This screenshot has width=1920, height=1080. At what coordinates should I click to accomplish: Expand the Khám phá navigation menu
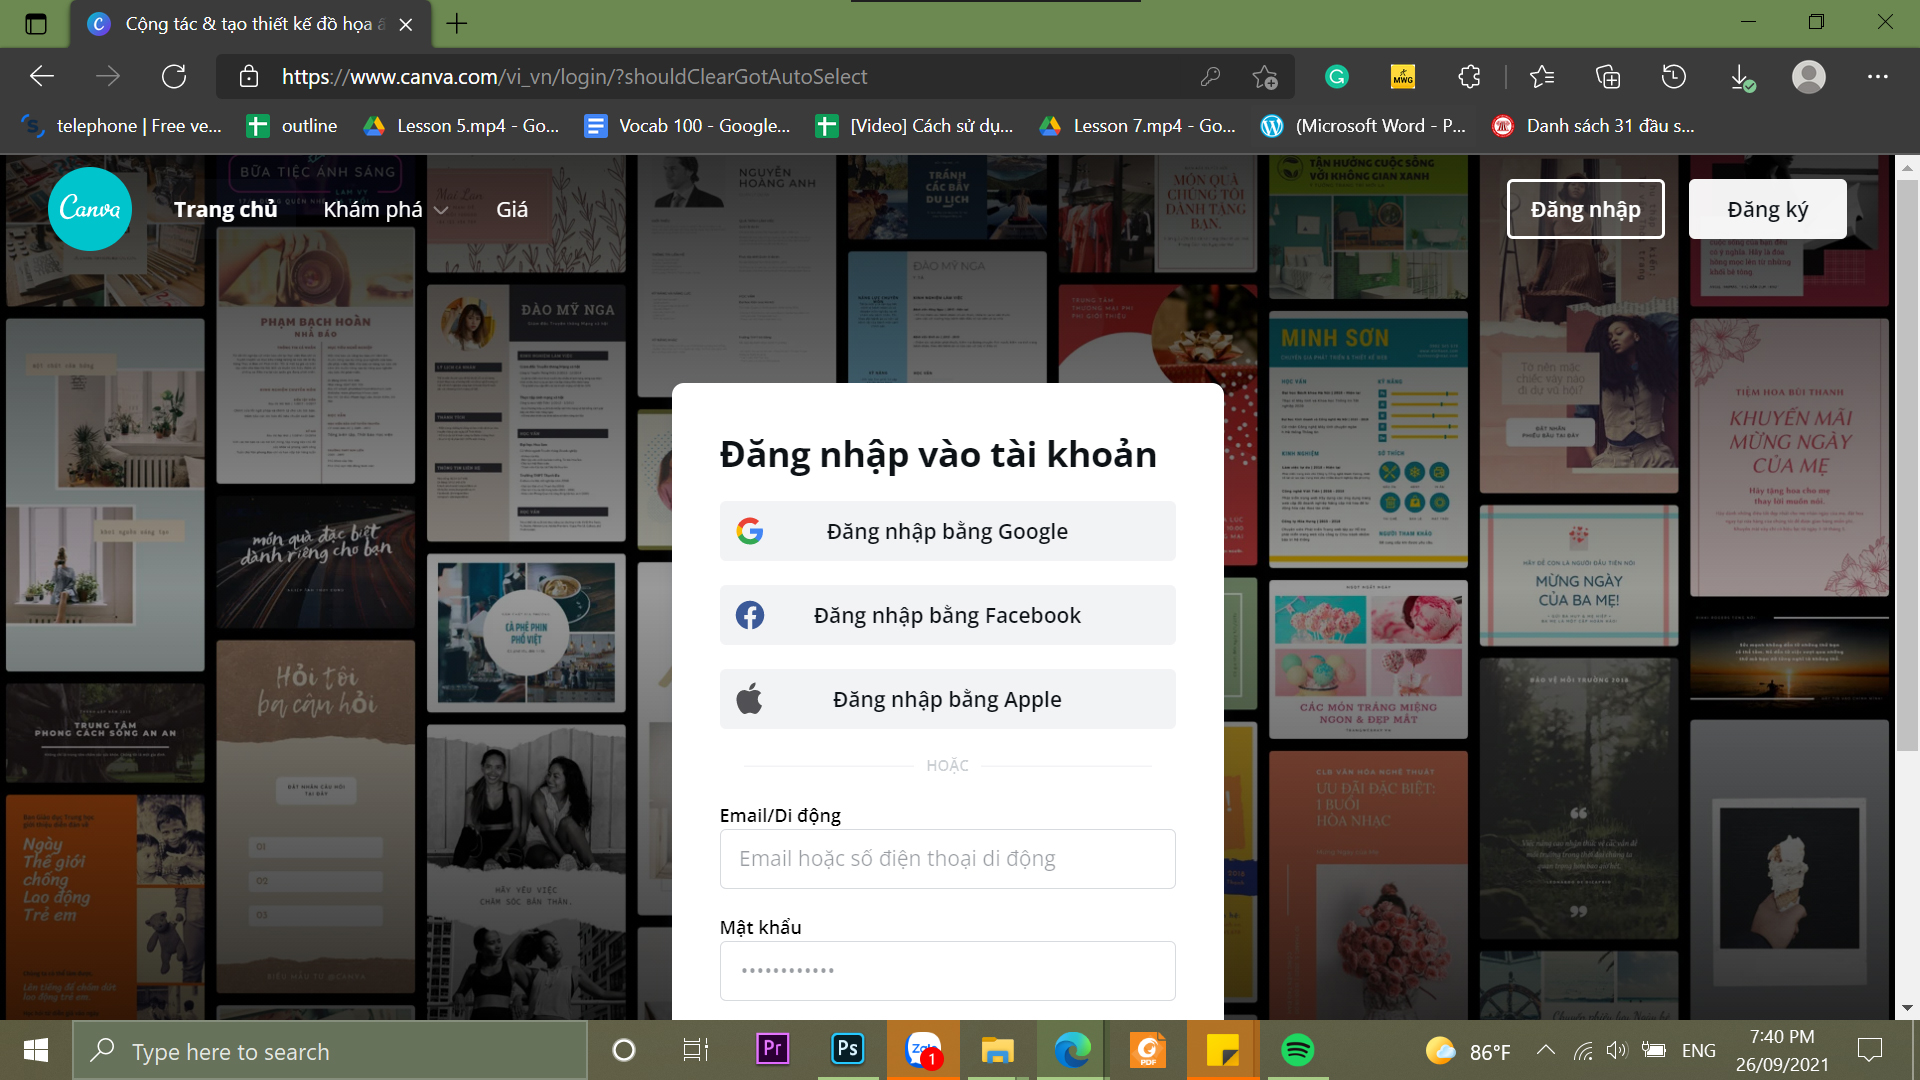pos(386,208)
